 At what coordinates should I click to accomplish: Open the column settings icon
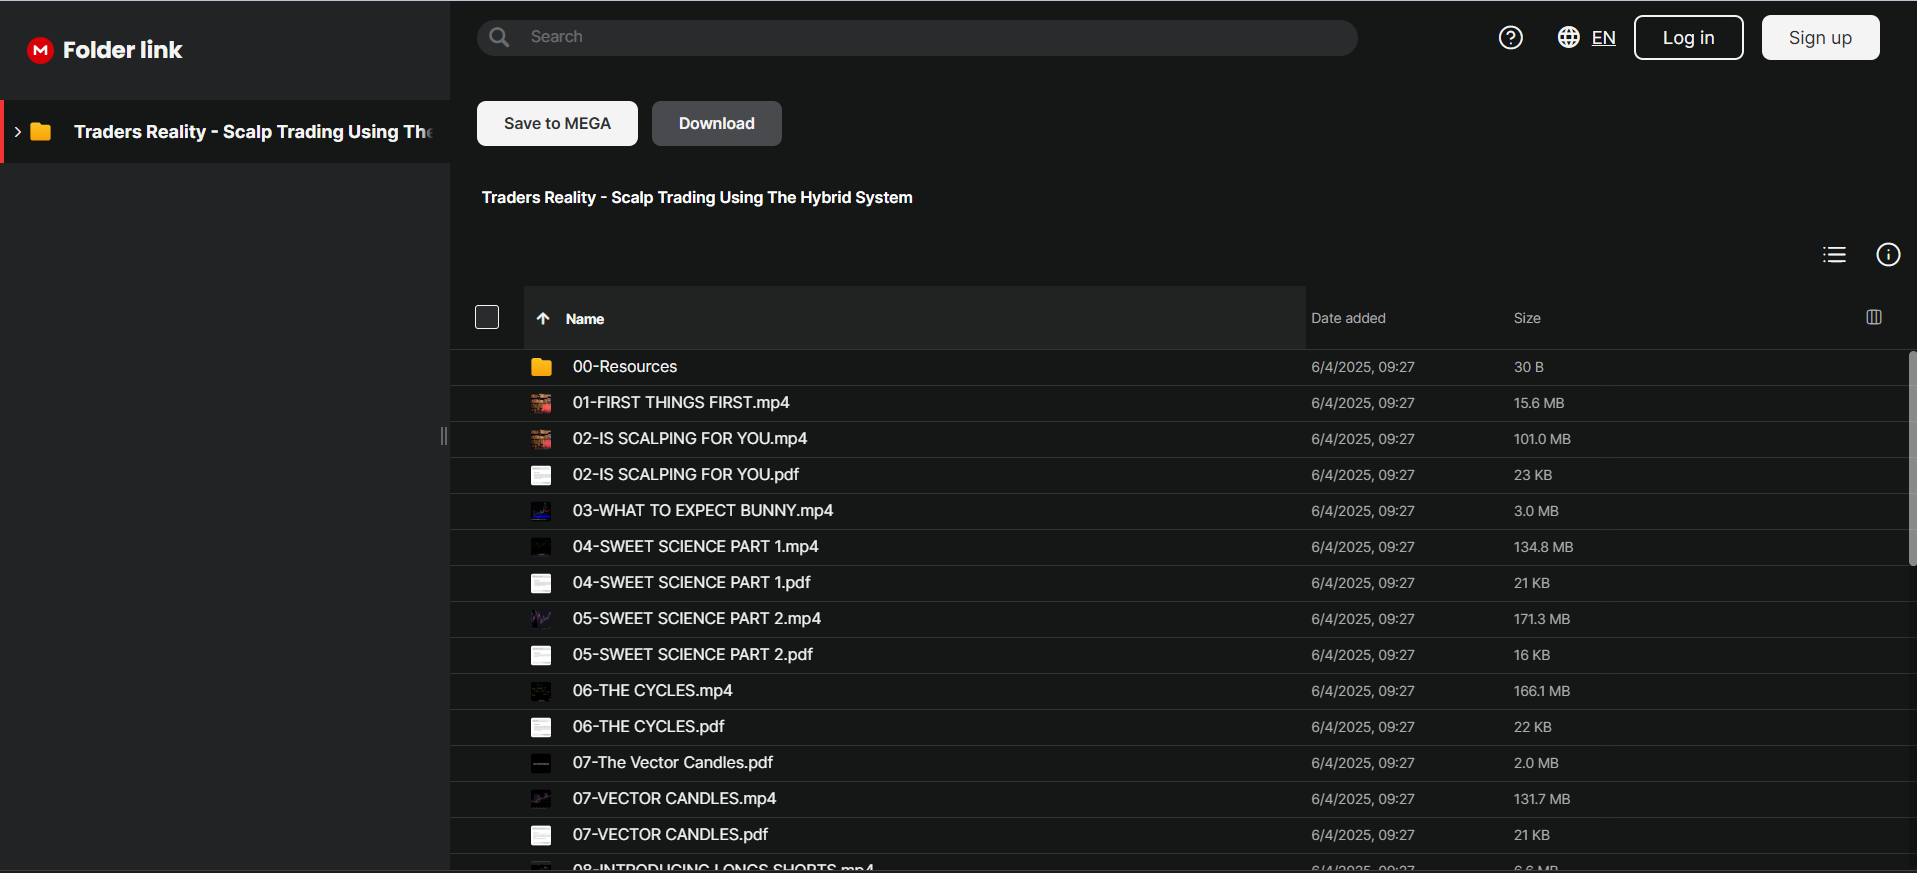click(1874, 317)
